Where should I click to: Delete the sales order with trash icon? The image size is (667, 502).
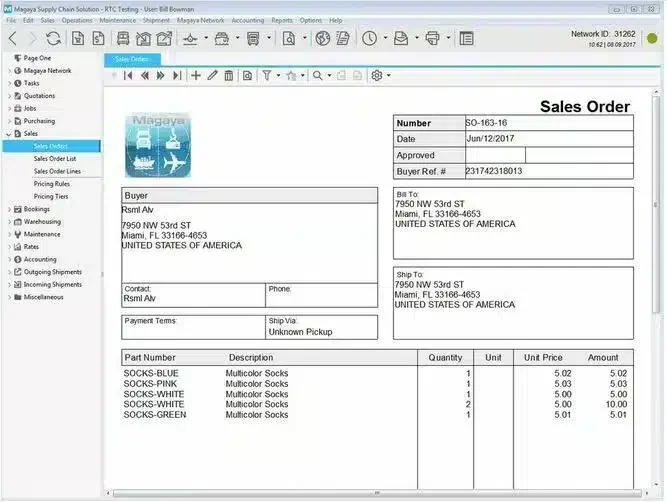[229, 76]
